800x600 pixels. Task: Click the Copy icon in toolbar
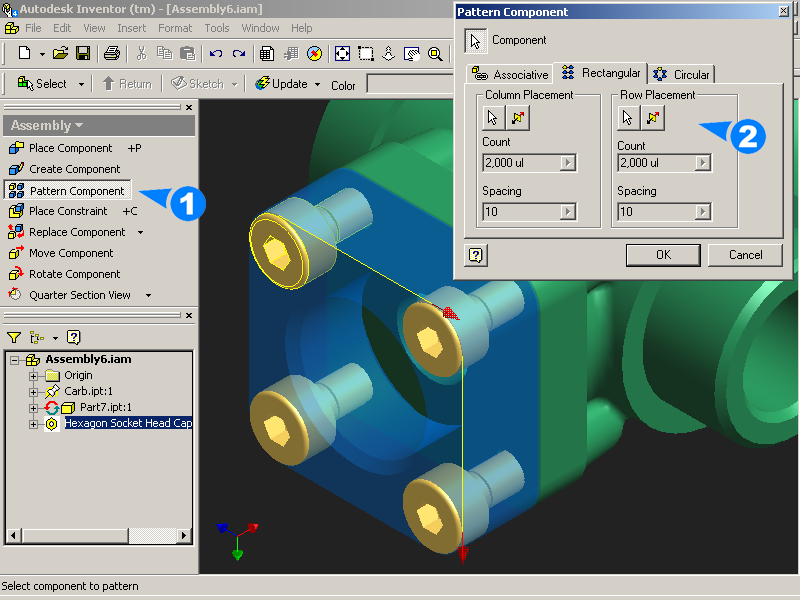coord(164,53)
